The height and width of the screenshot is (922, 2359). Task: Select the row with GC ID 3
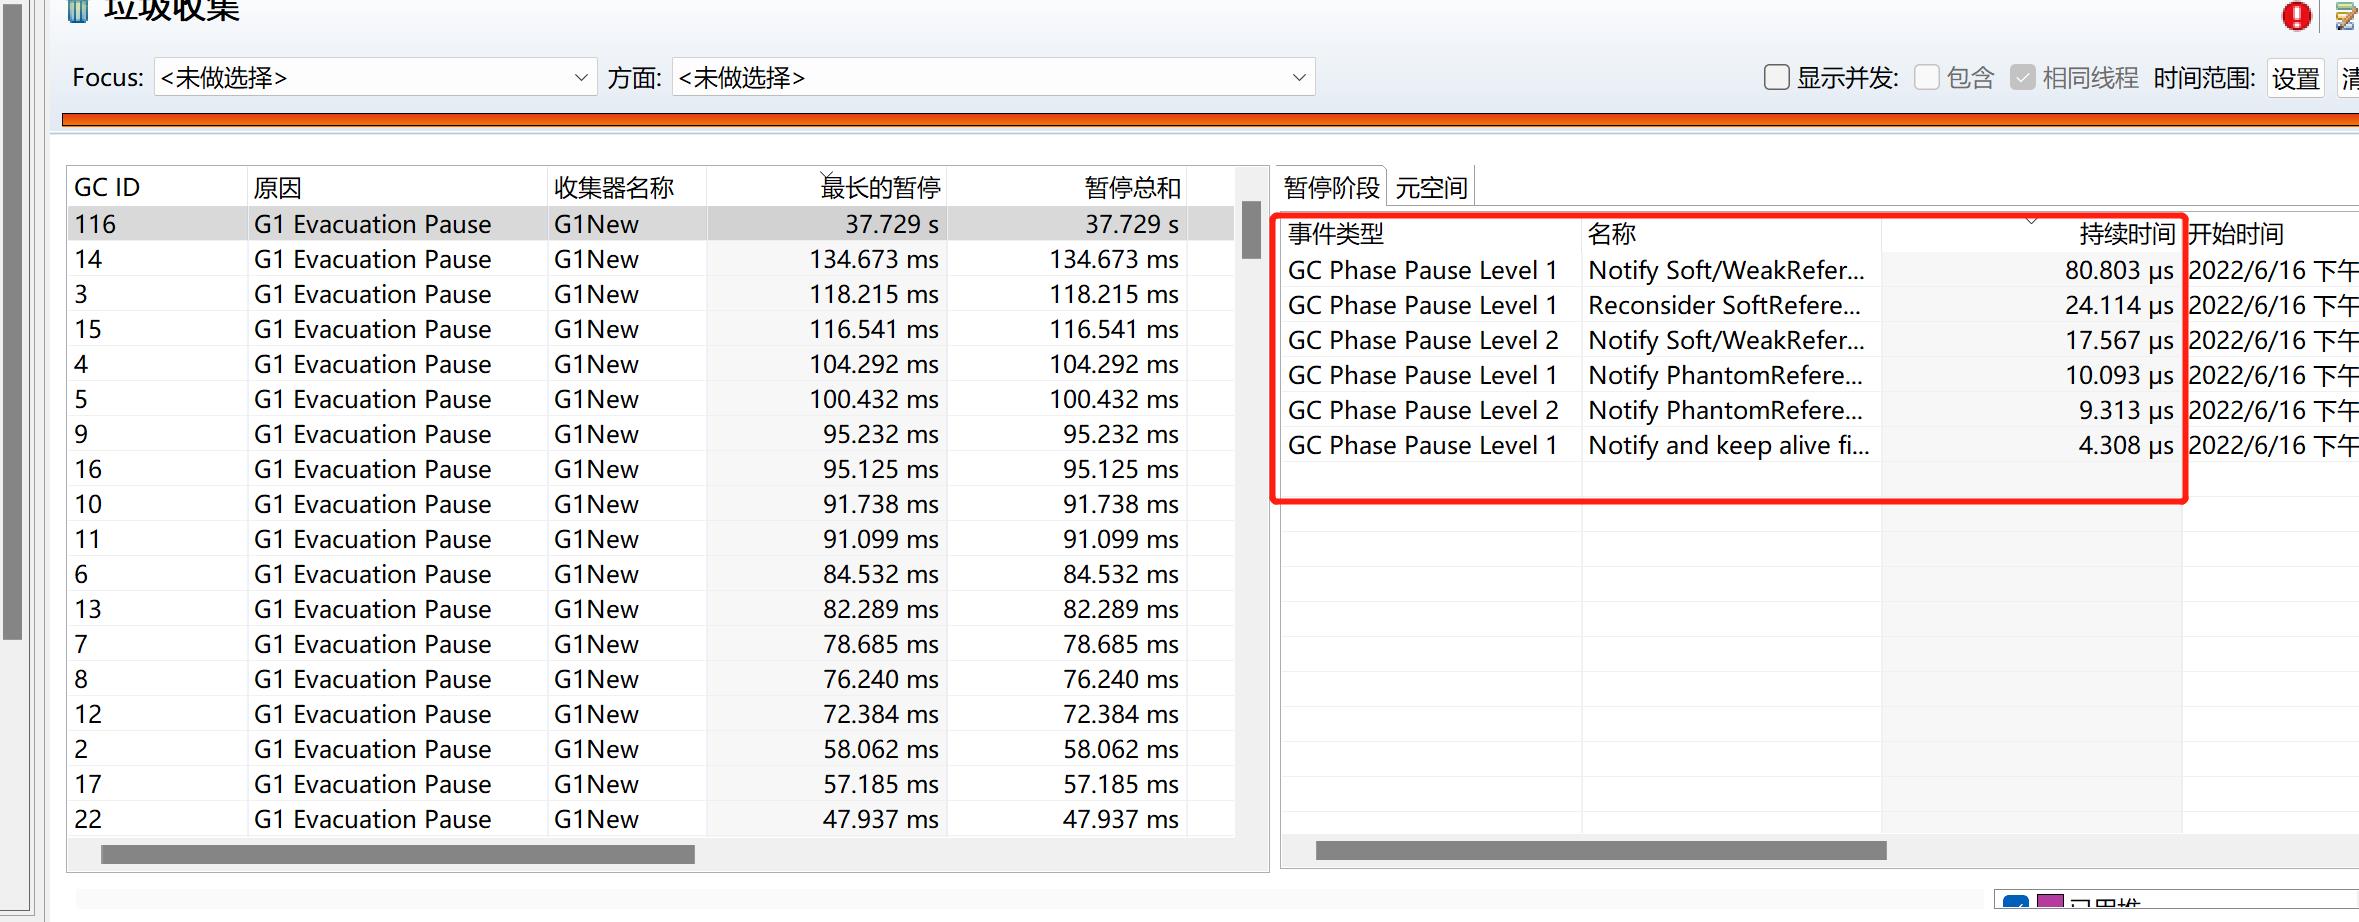[650, 294]
